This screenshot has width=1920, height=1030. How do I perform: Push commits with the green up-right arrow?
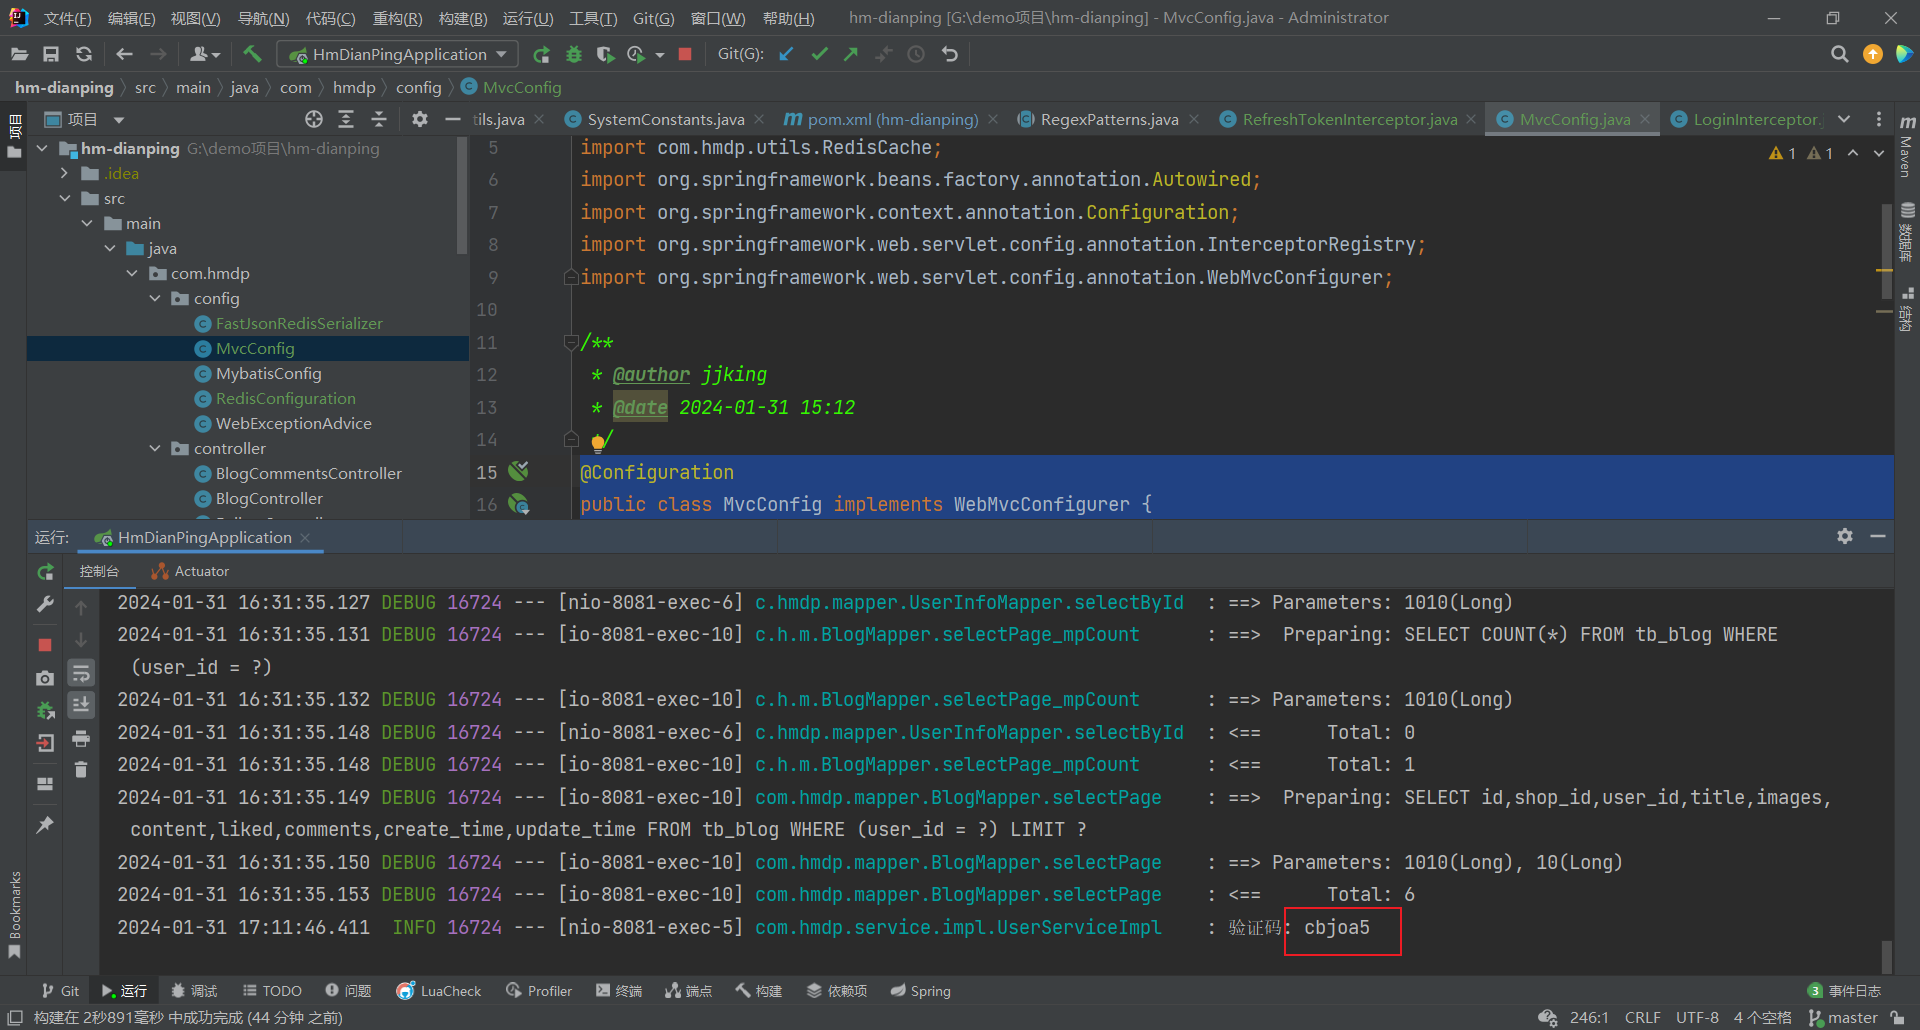(x=851, y=54)
